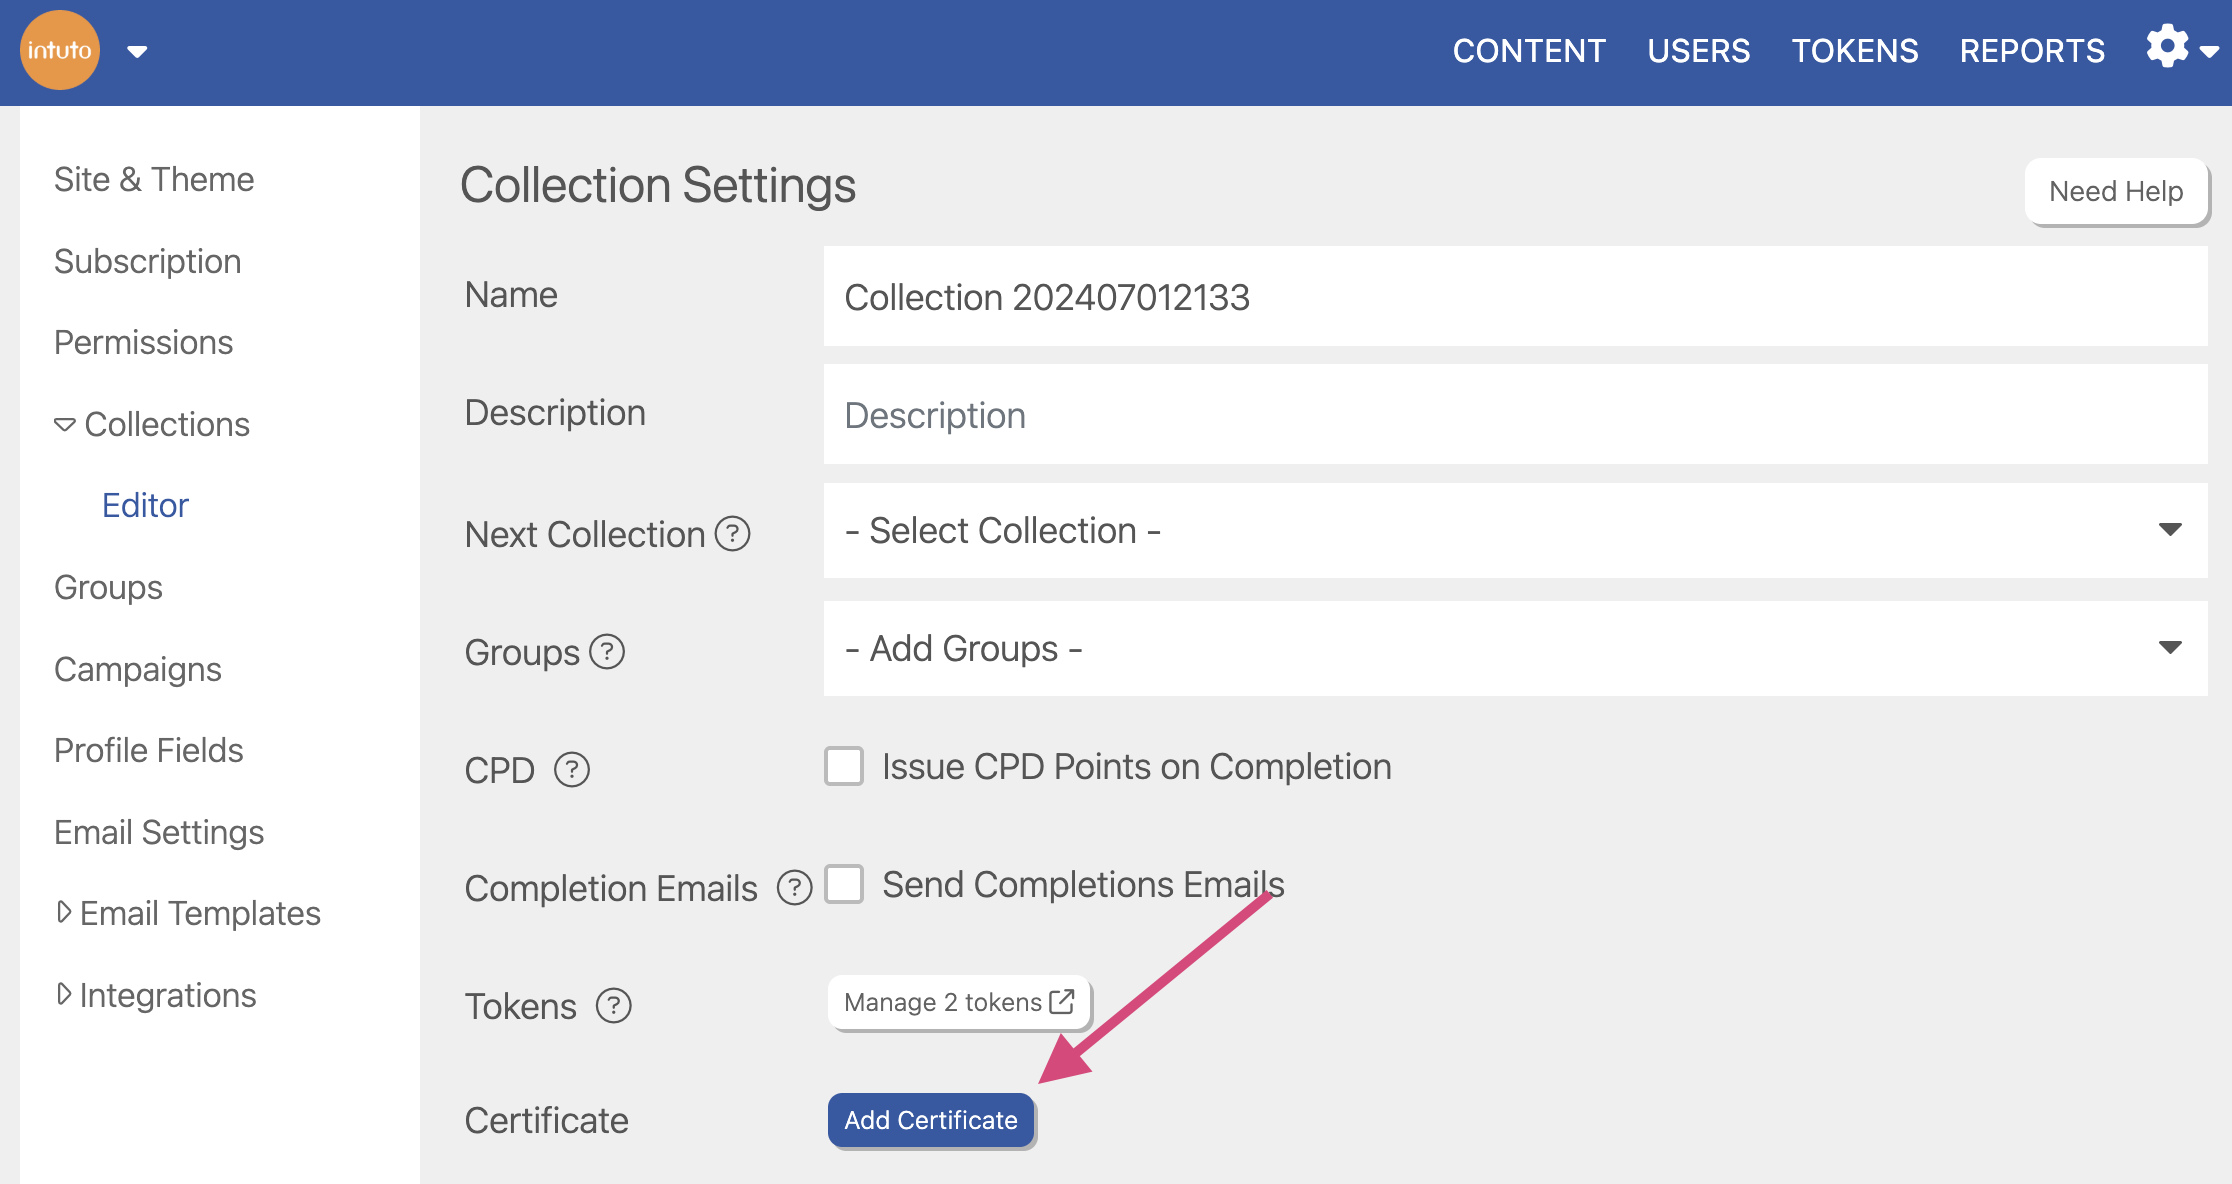
Task: Enable Issue CPD Points on Completion
Action: (x=844, y=767)
